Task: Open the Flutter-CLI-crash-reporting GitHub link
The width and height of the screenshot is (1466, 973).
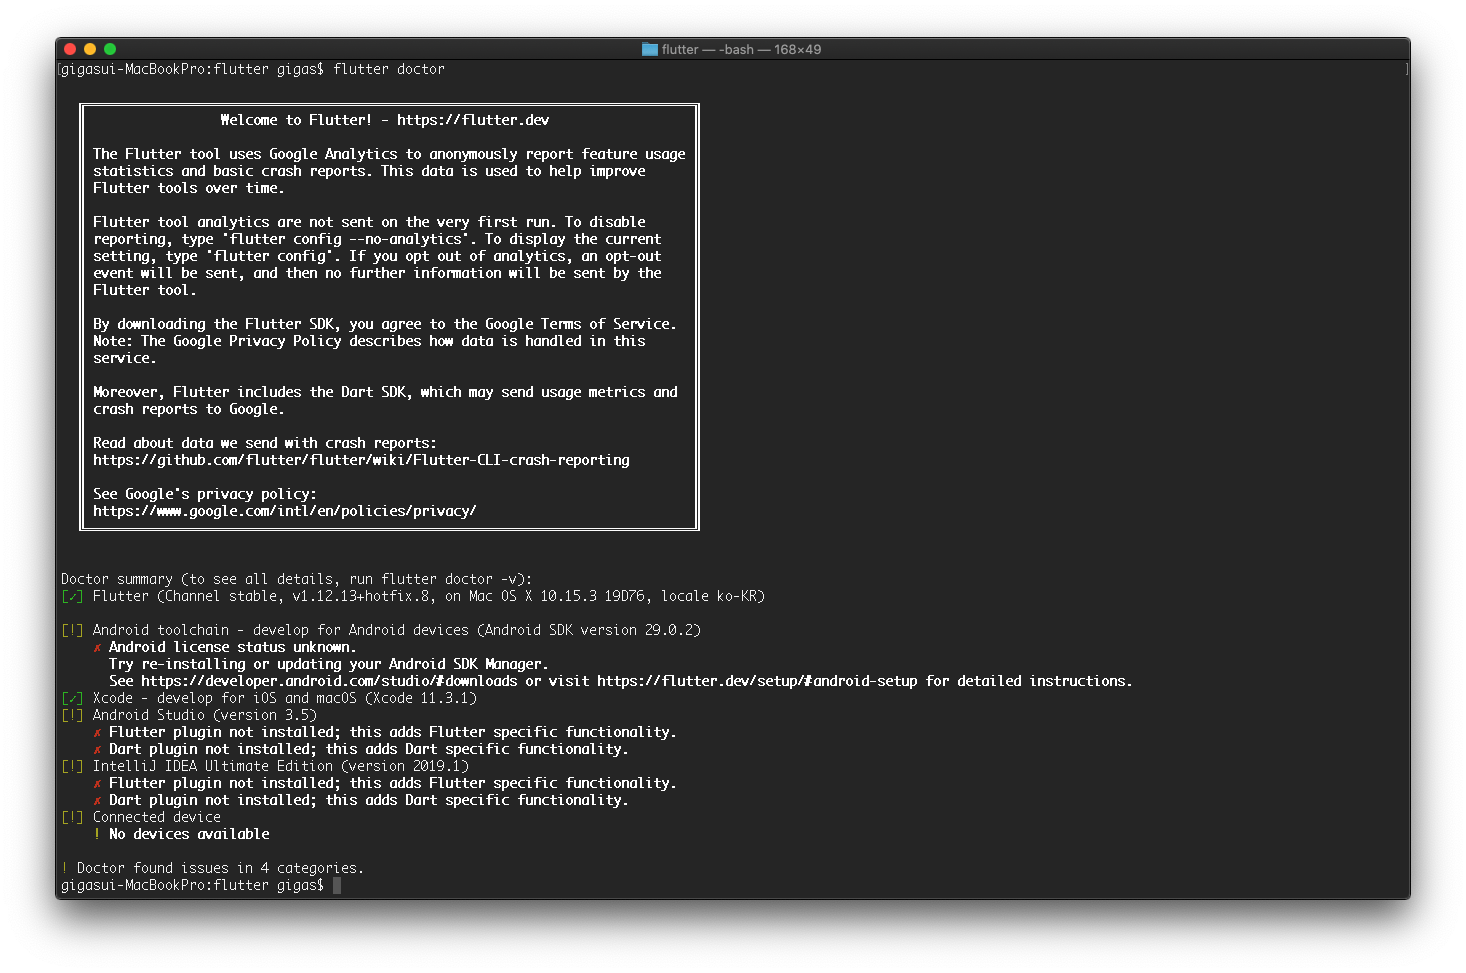Action: 361,460
